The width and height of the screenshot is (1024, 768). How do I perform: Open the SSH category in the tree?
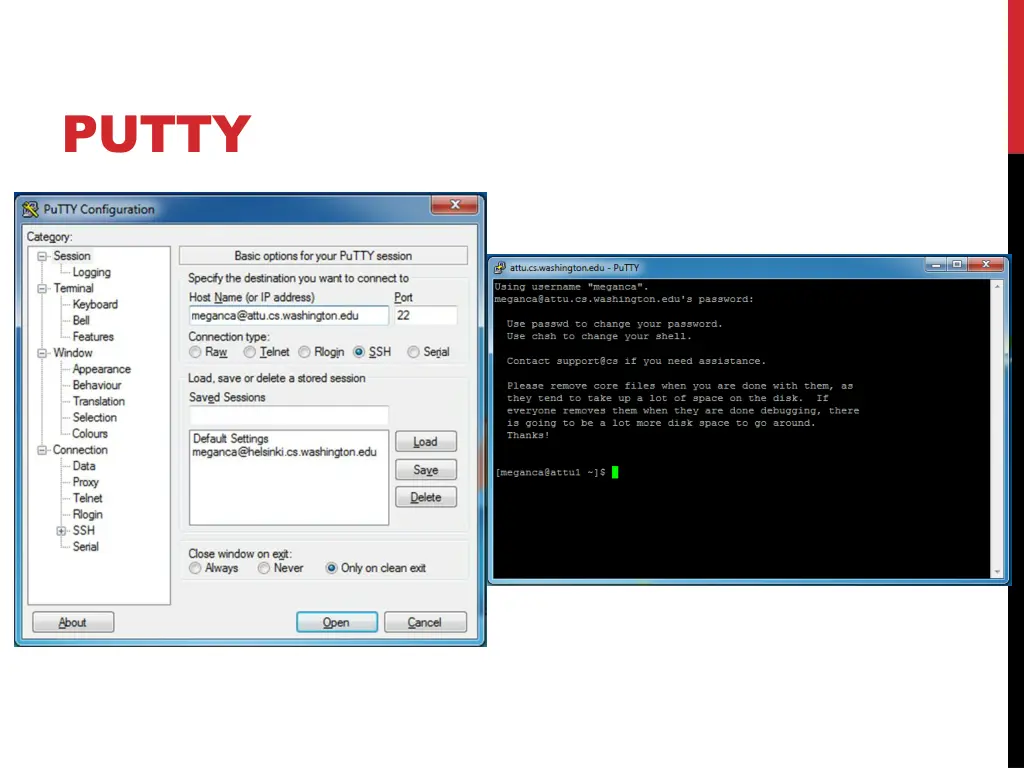tap(84, 530)
